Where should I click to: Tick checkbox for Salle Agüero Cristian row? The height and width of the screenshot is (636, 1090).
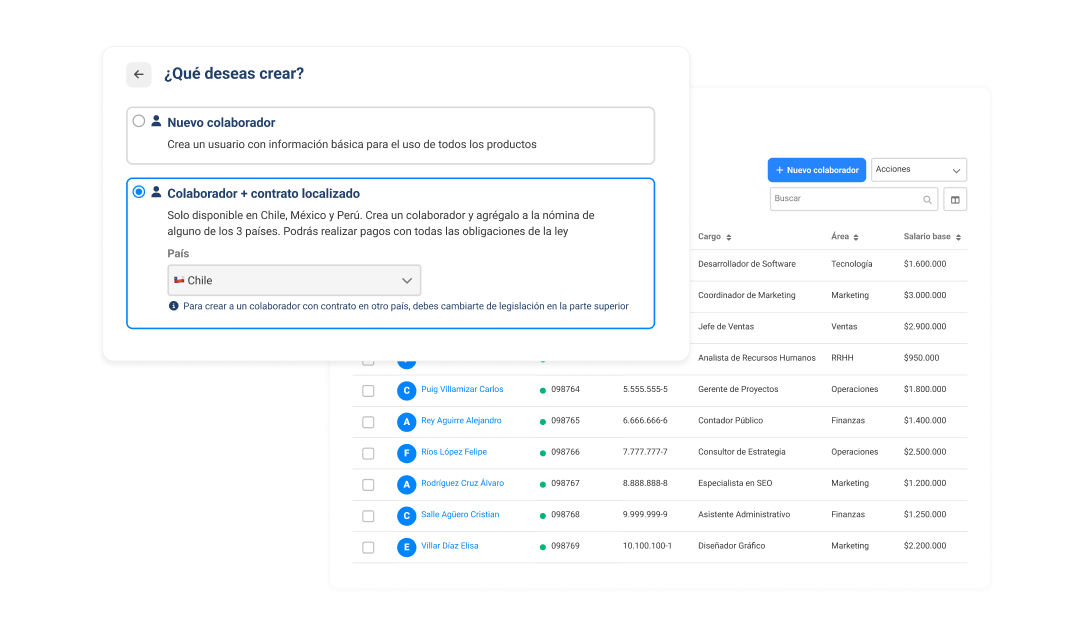[368, 516]
